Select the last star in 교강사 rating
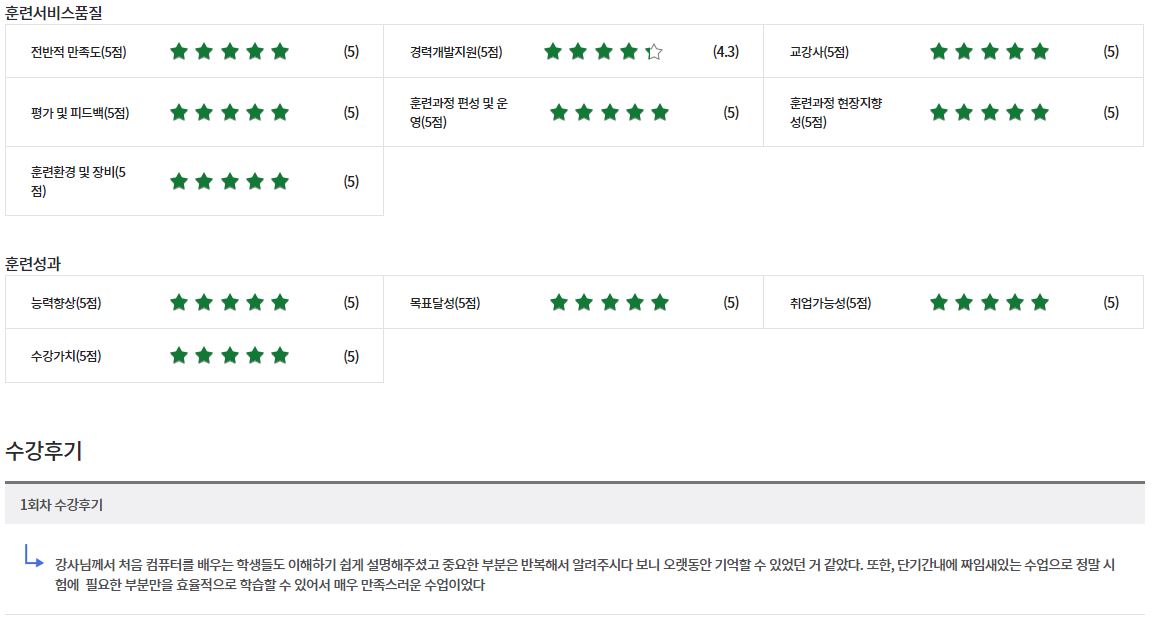1157x627 pixels. 1040,52
